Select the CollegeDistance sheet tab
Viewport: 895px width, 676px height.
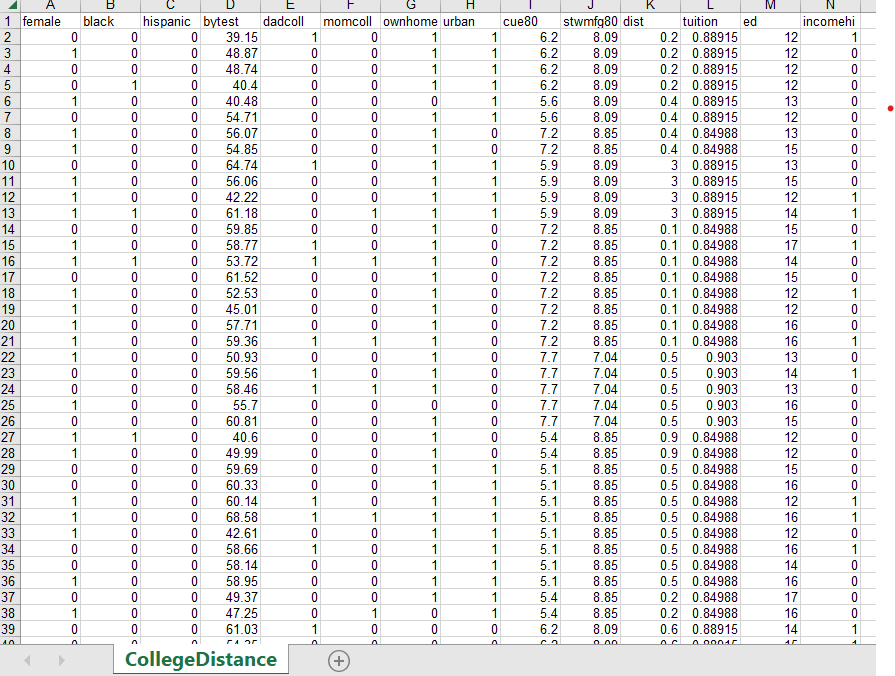(200, 661)
